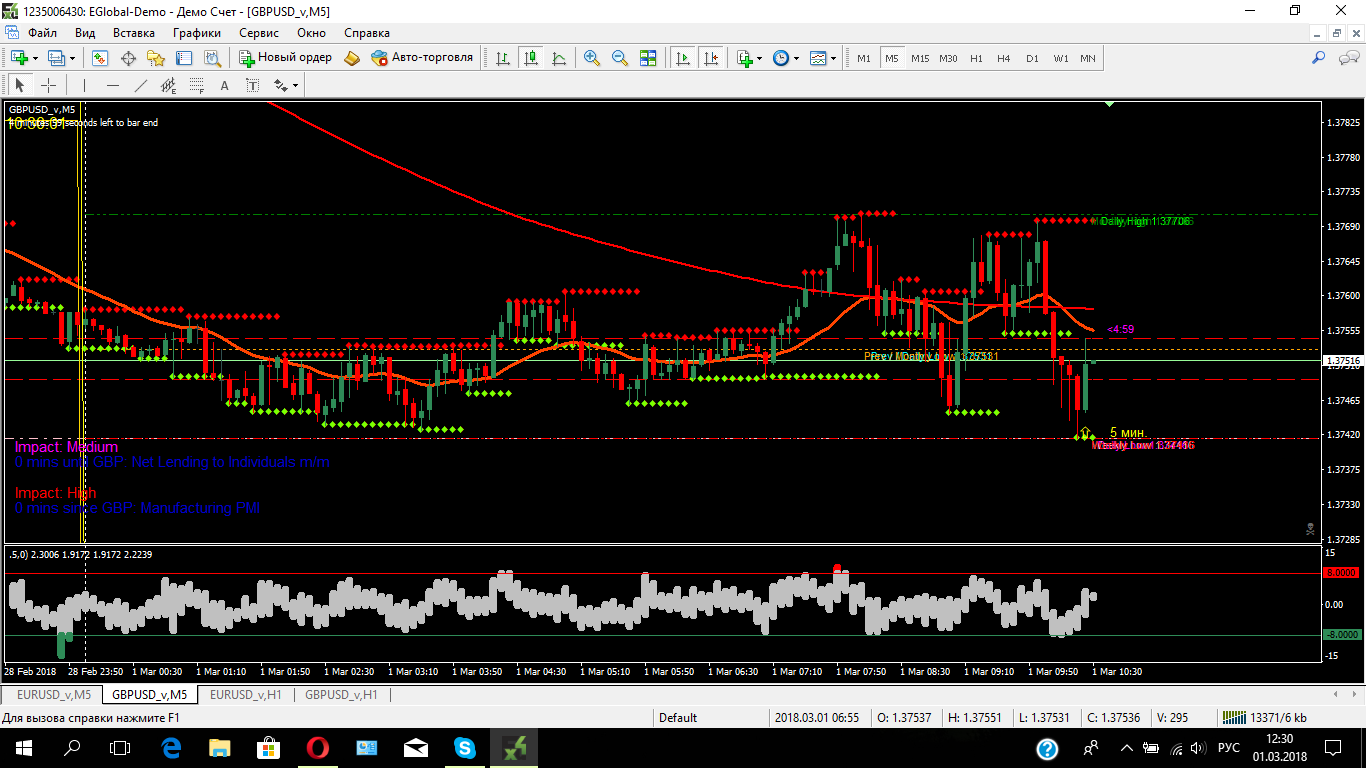
Task: Open the chat messages icon
Action: pos(1346,58)
